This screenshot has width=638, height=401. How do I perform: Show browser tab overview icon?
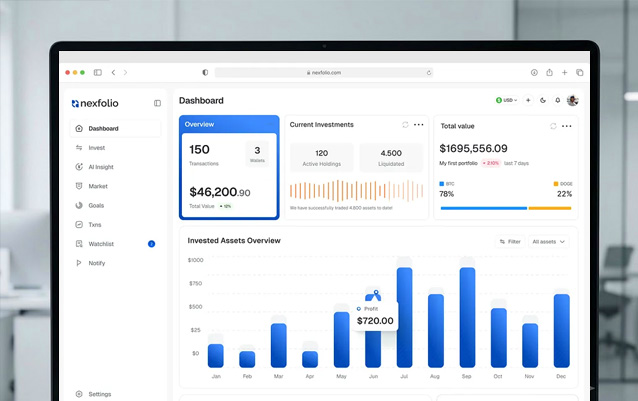[579, 72]
